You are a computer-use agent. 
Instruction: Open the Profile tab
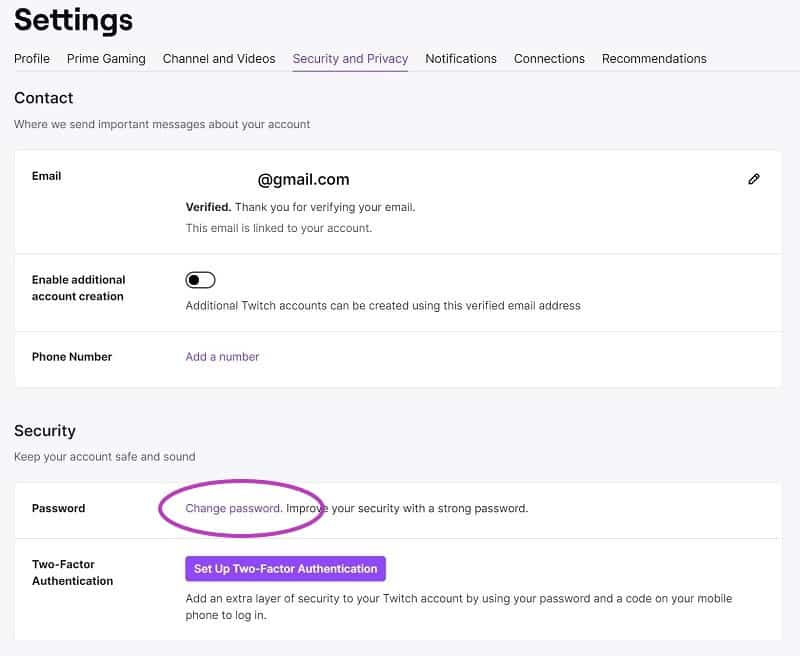pos(32,59)
